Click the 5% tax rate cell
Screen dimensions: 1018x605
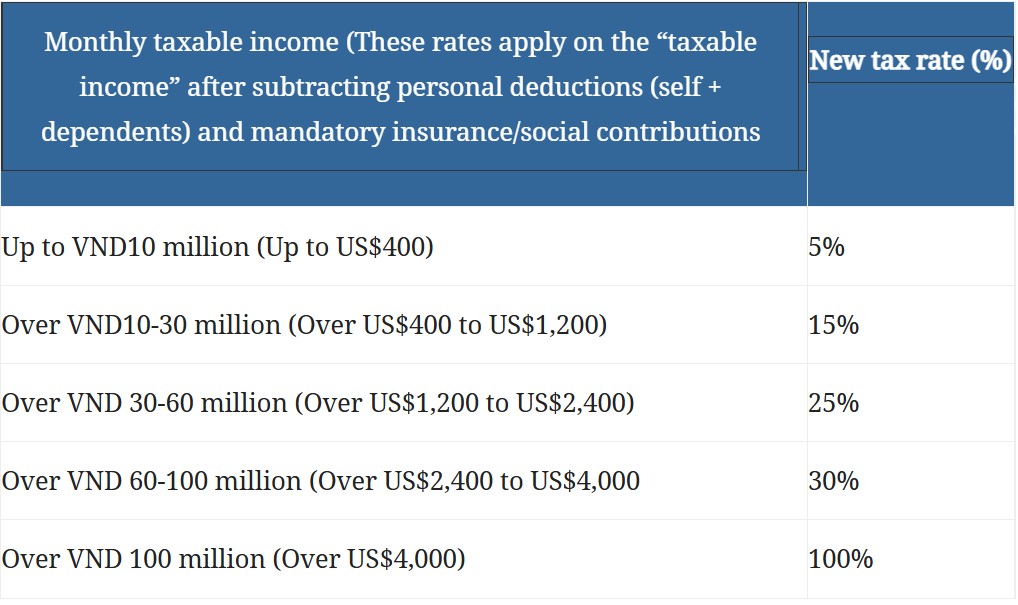coord(826,247)
